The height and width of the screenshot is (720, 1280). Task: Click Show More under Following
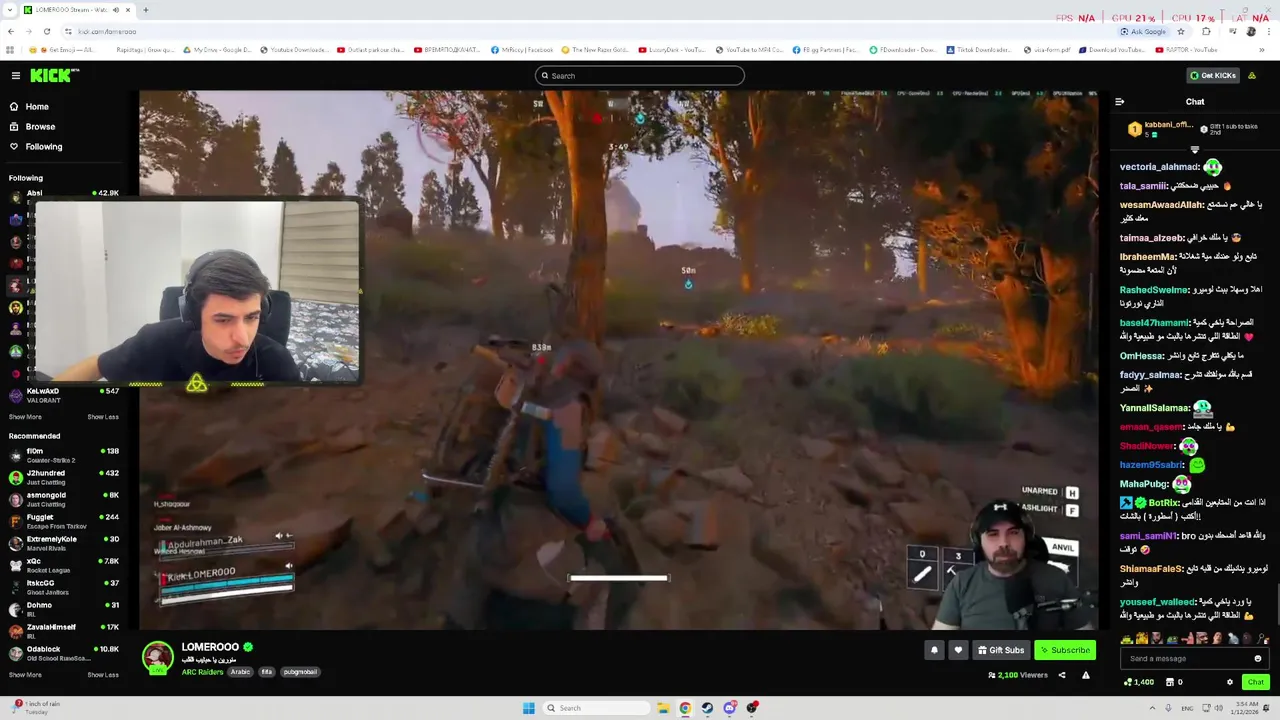point(25,417)
